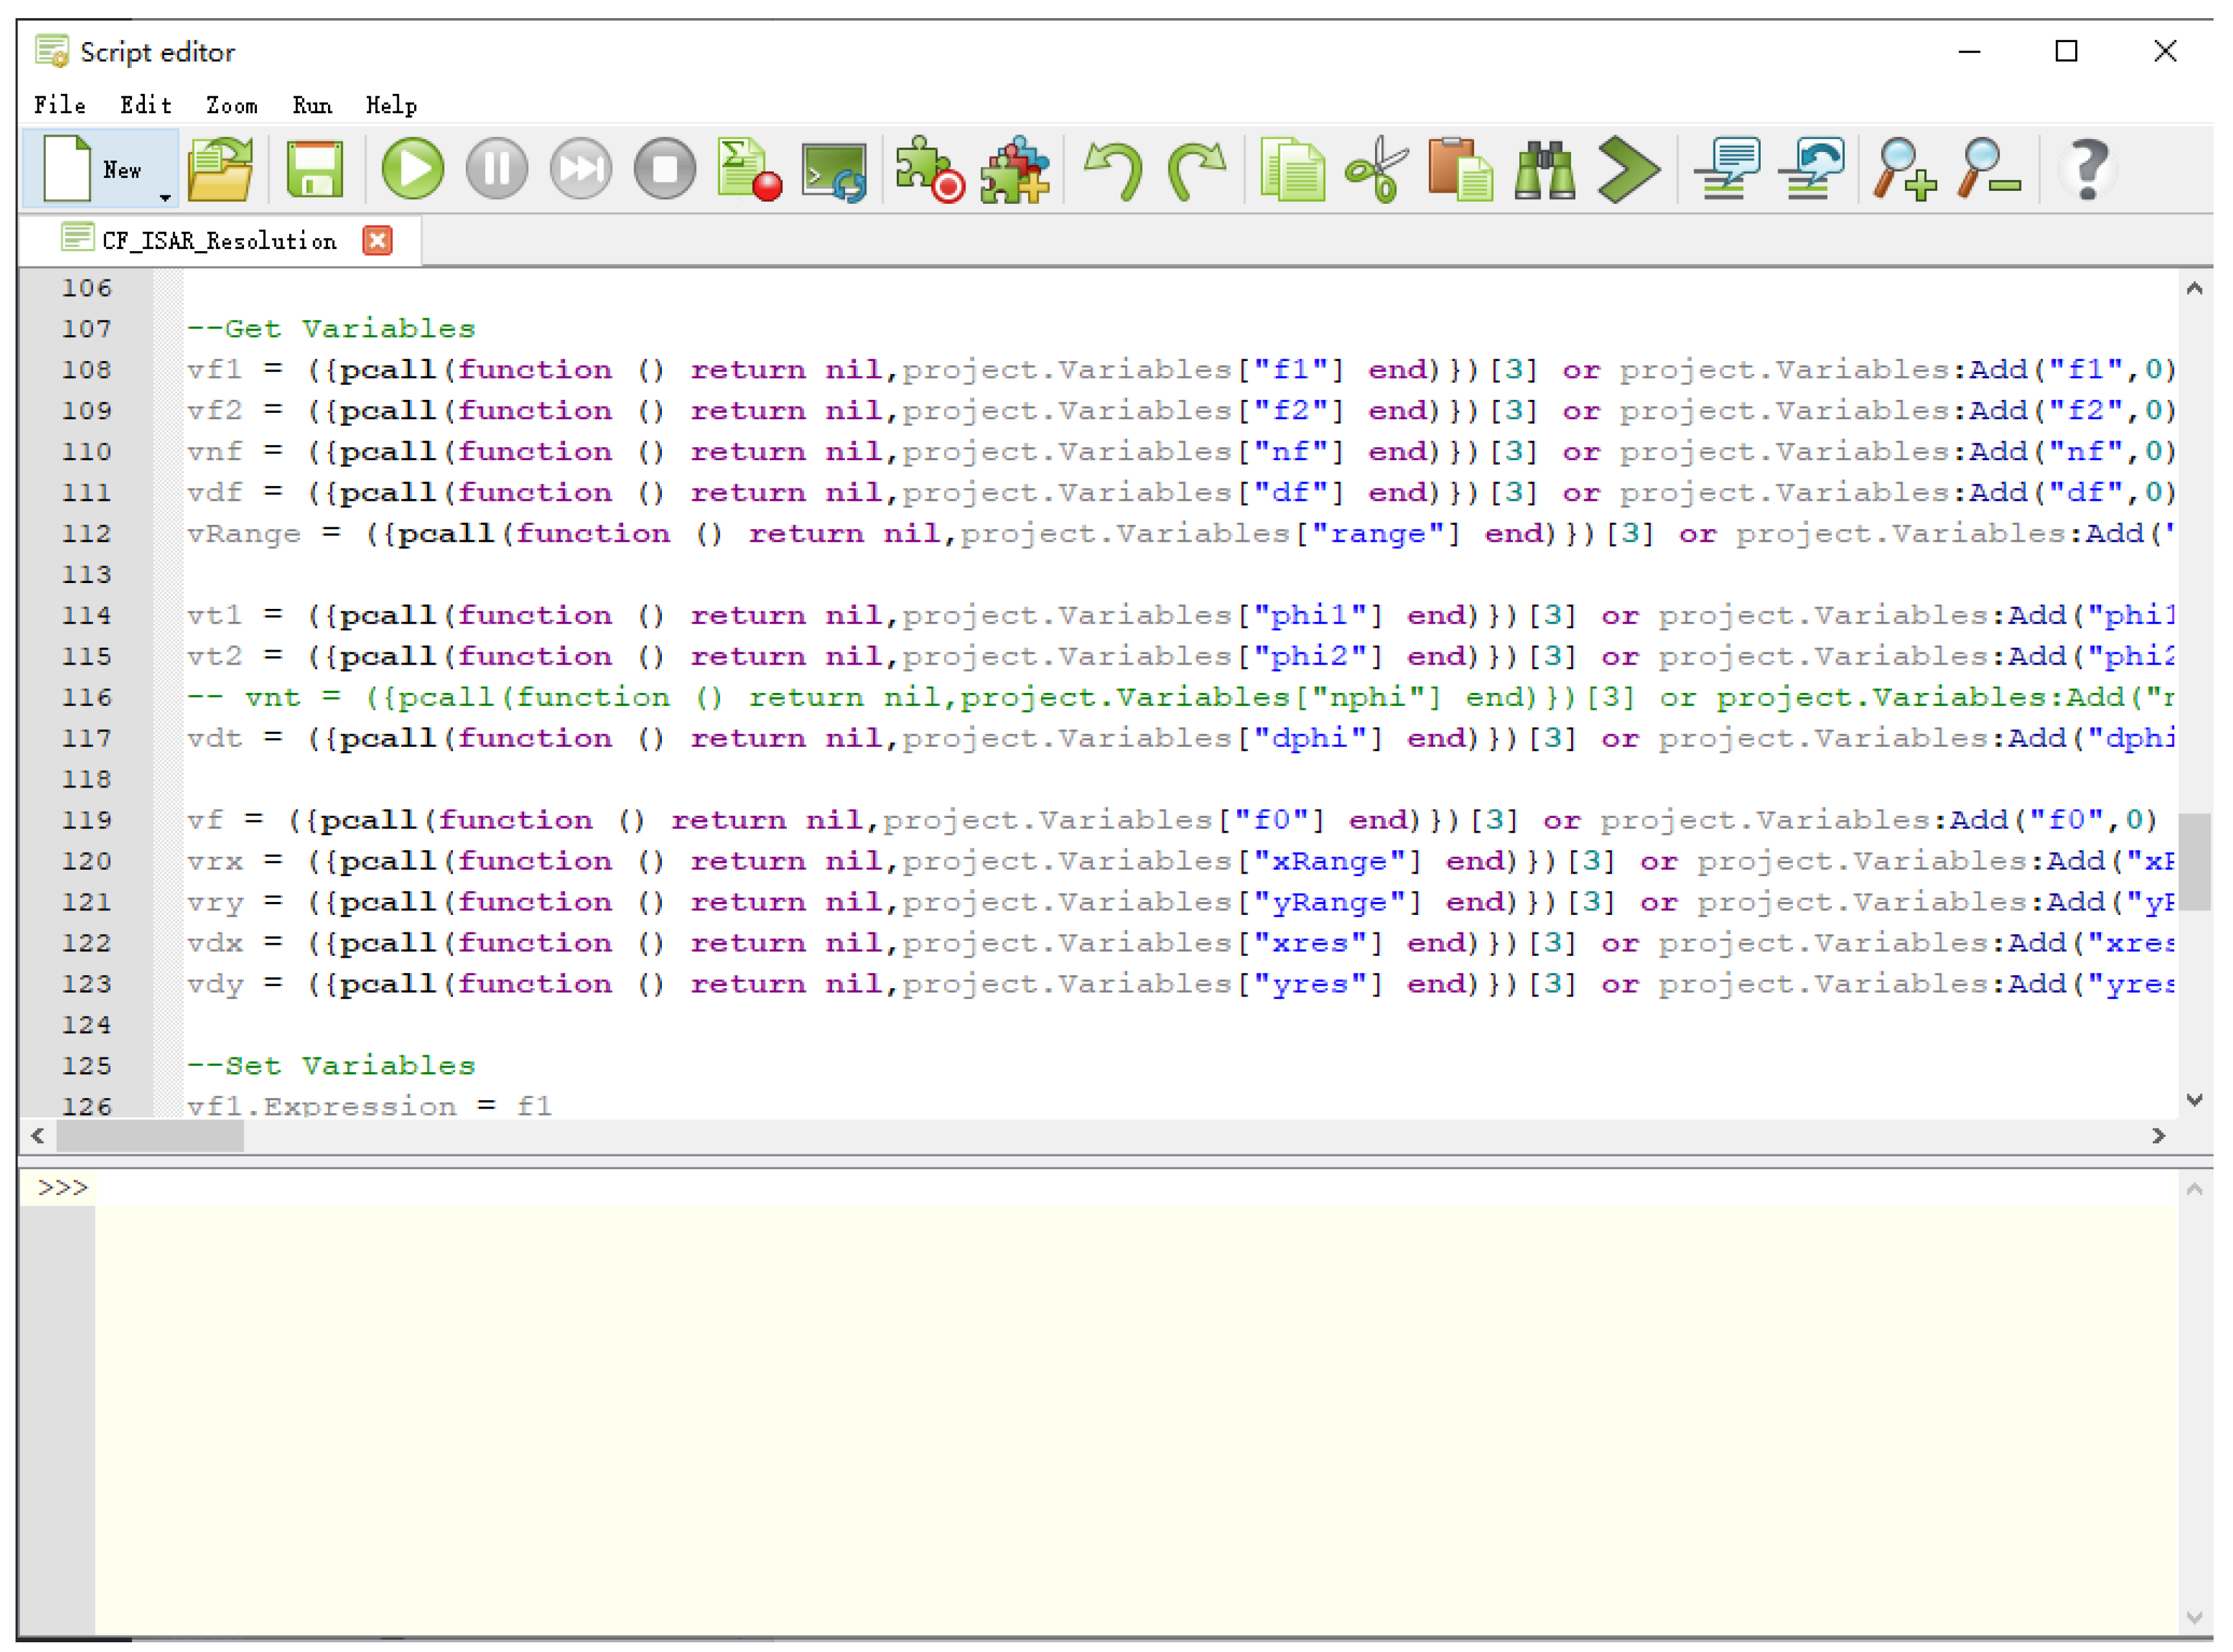
Task: Zoom out with the magnifier minus icon
Action: point(1989,169)
